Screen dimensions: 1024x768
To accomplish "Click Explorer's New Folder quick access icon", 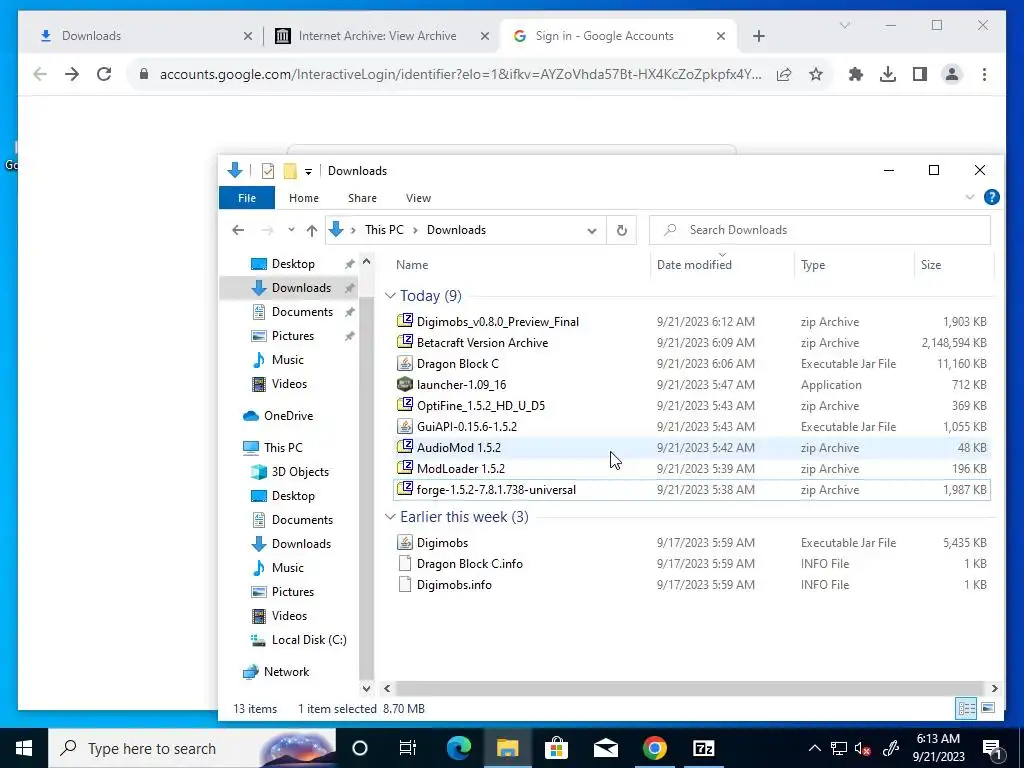I will click(x=290, y=171).
